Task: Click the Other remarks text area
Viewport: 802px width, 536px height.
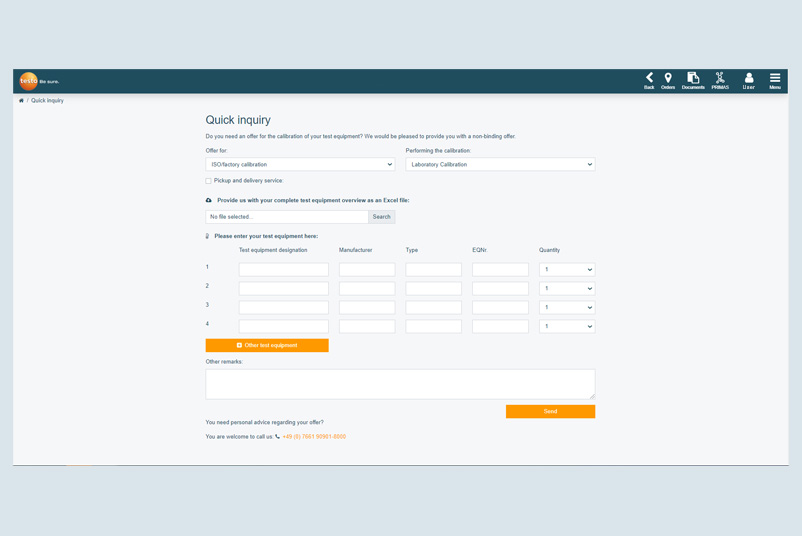Action: click(400, 384)
